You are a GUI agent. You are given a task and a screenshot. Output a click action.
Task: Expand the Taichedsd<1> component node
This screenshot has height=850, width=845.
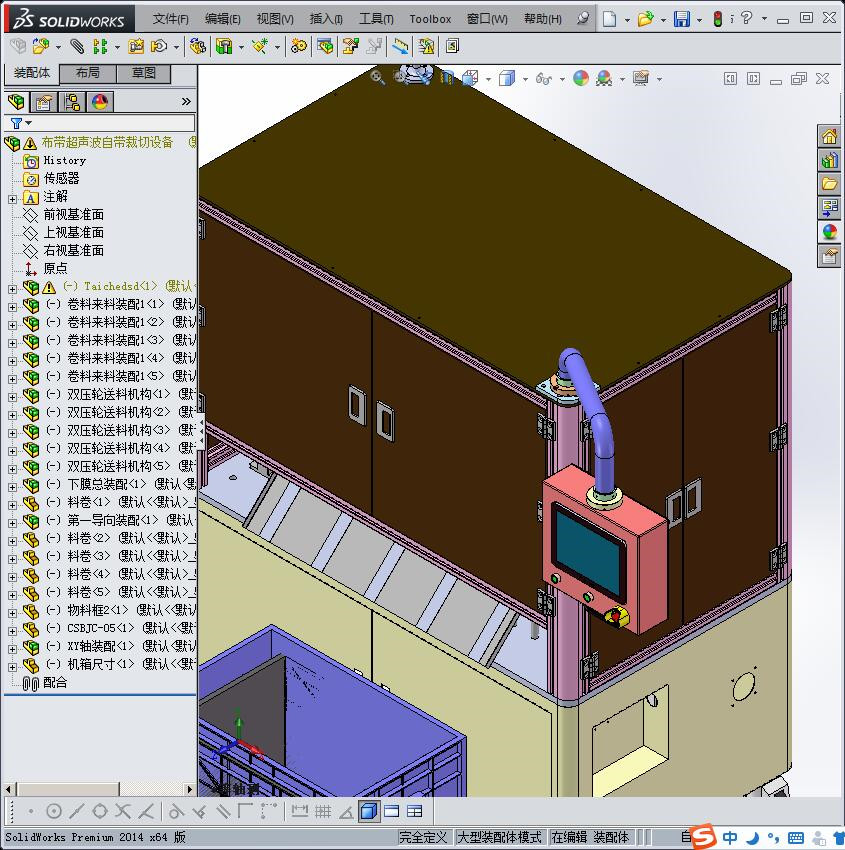click(12, 289)
